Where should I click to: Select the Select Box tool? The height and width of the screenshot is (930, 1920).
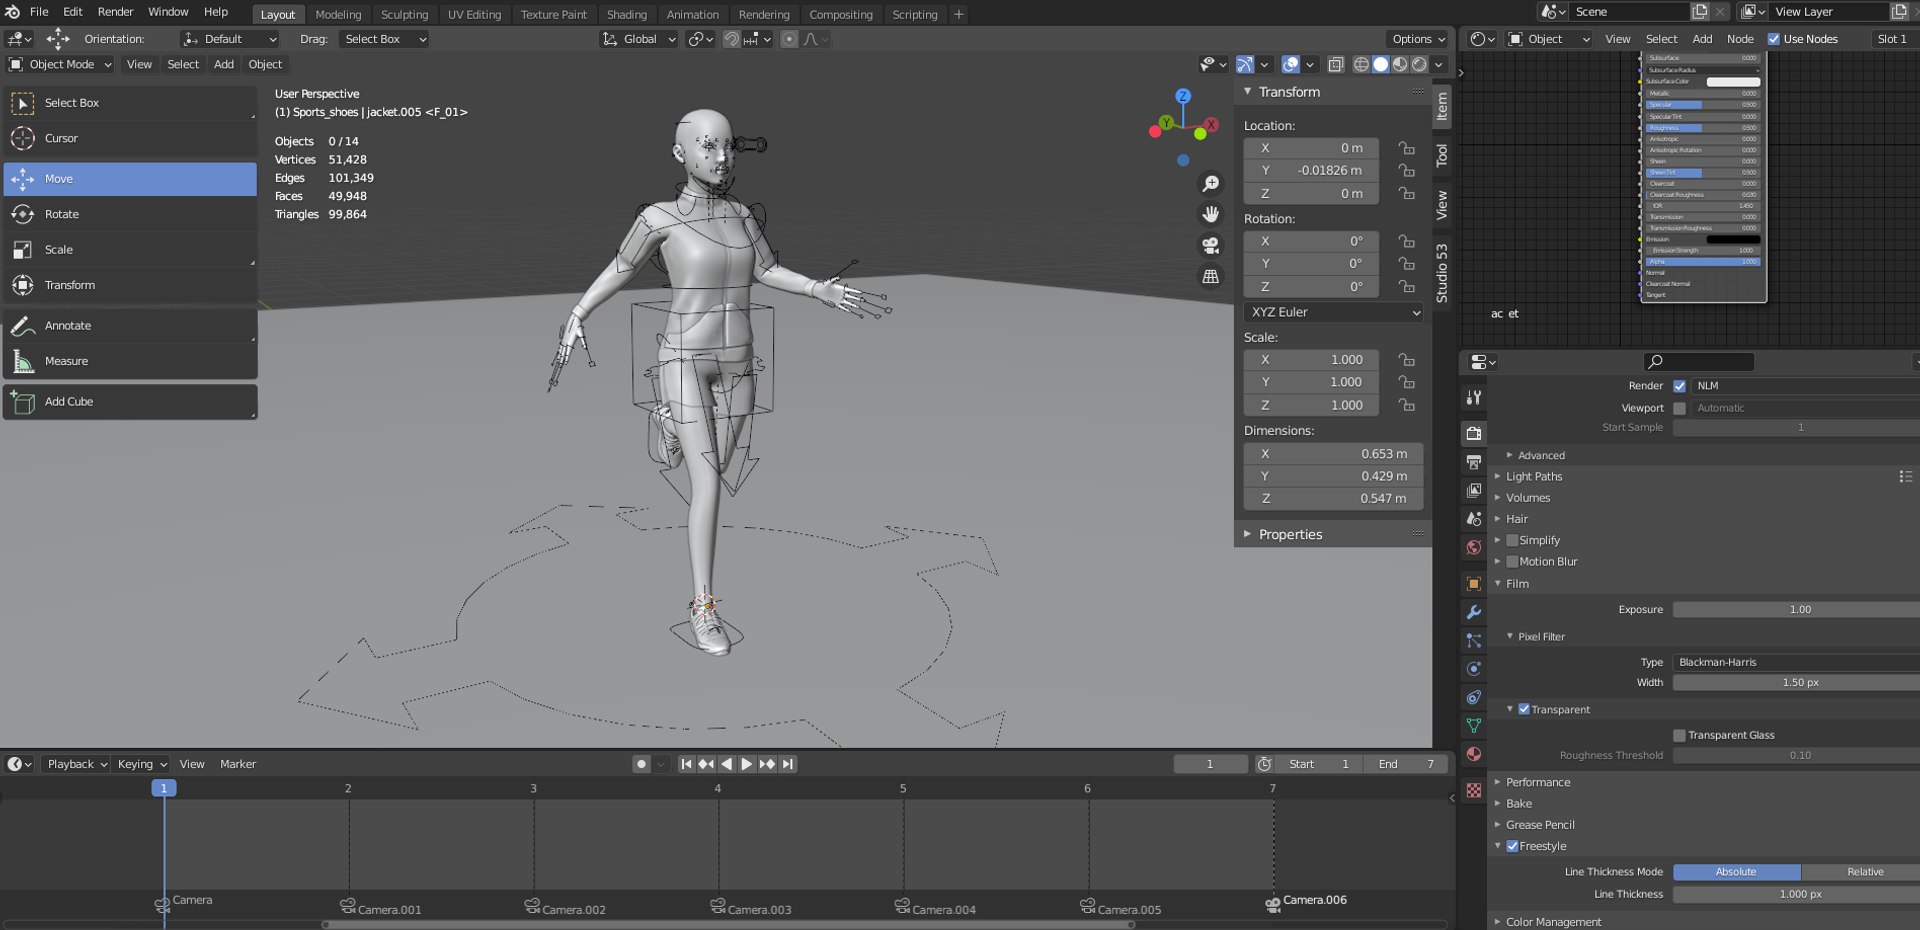(x=130, y=103)
